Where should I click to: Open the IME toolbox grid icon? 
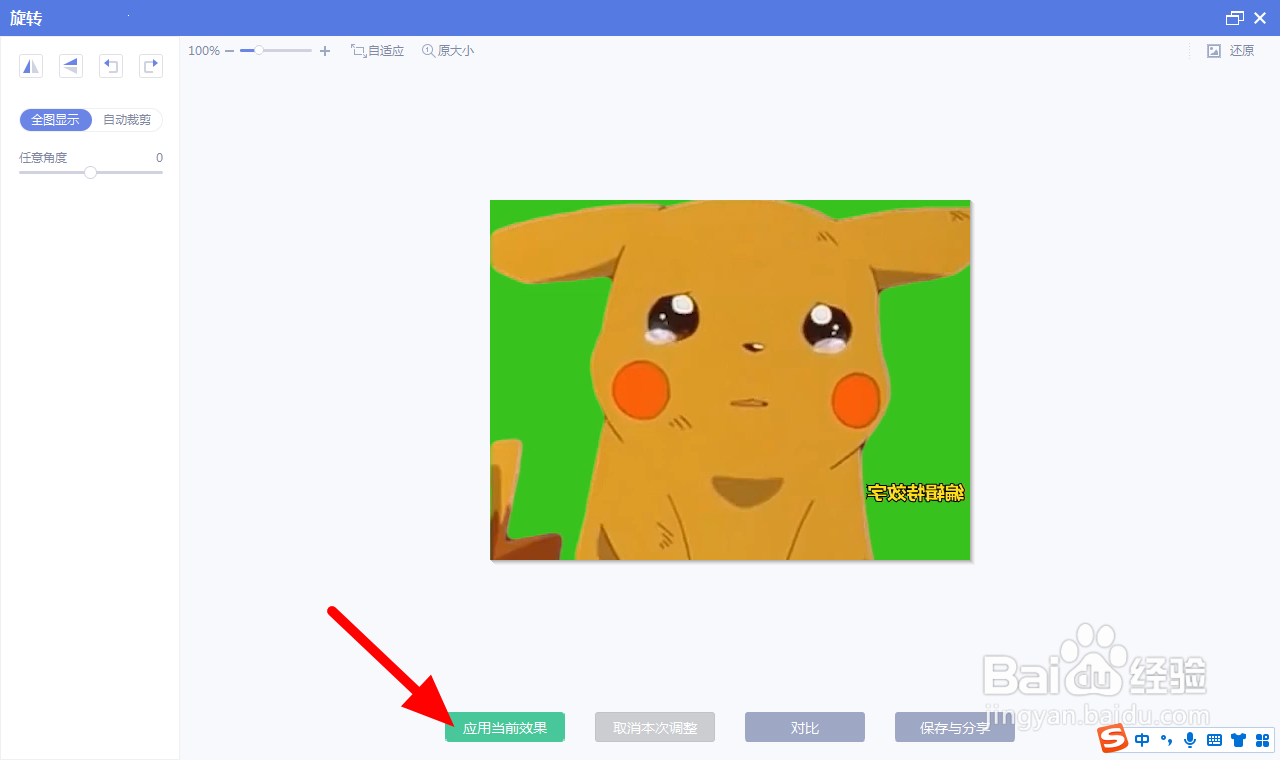click(x=1262, y=740)
